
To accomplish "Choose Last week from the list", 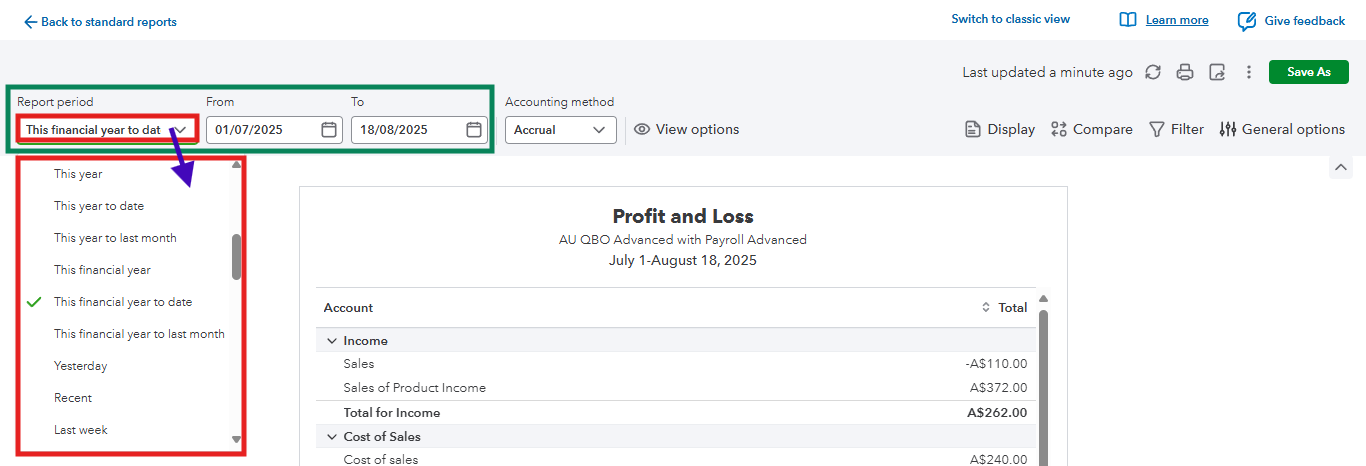I will (81, 430).
